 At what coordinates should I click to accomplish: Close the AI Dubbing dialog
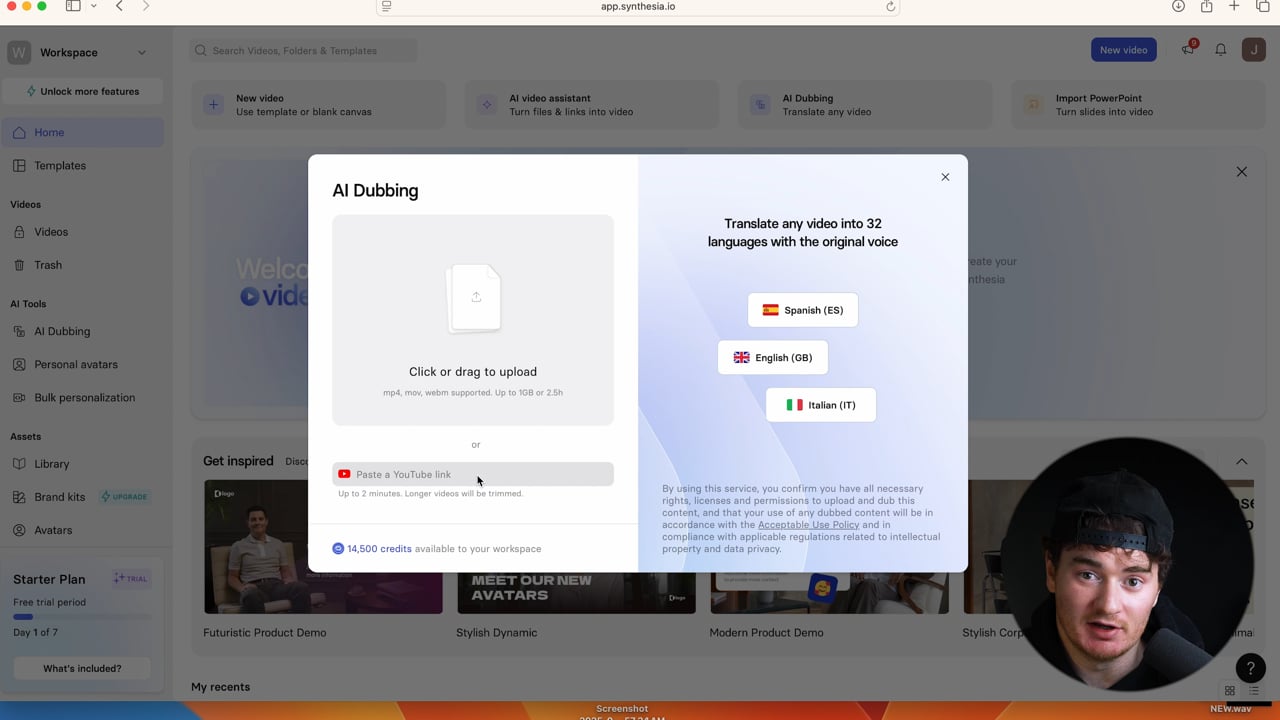(x=945, y=177)
